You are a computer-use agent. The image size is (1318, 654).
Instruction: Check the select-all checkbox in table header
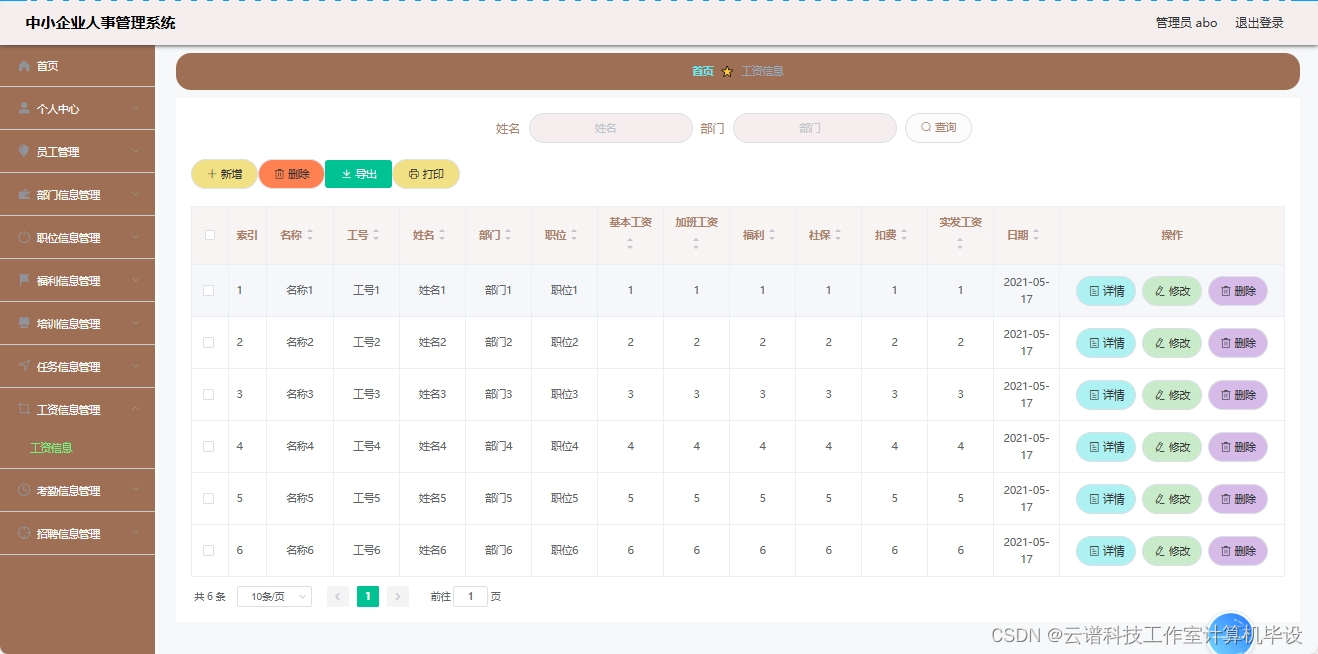click(x=208, y=234)
